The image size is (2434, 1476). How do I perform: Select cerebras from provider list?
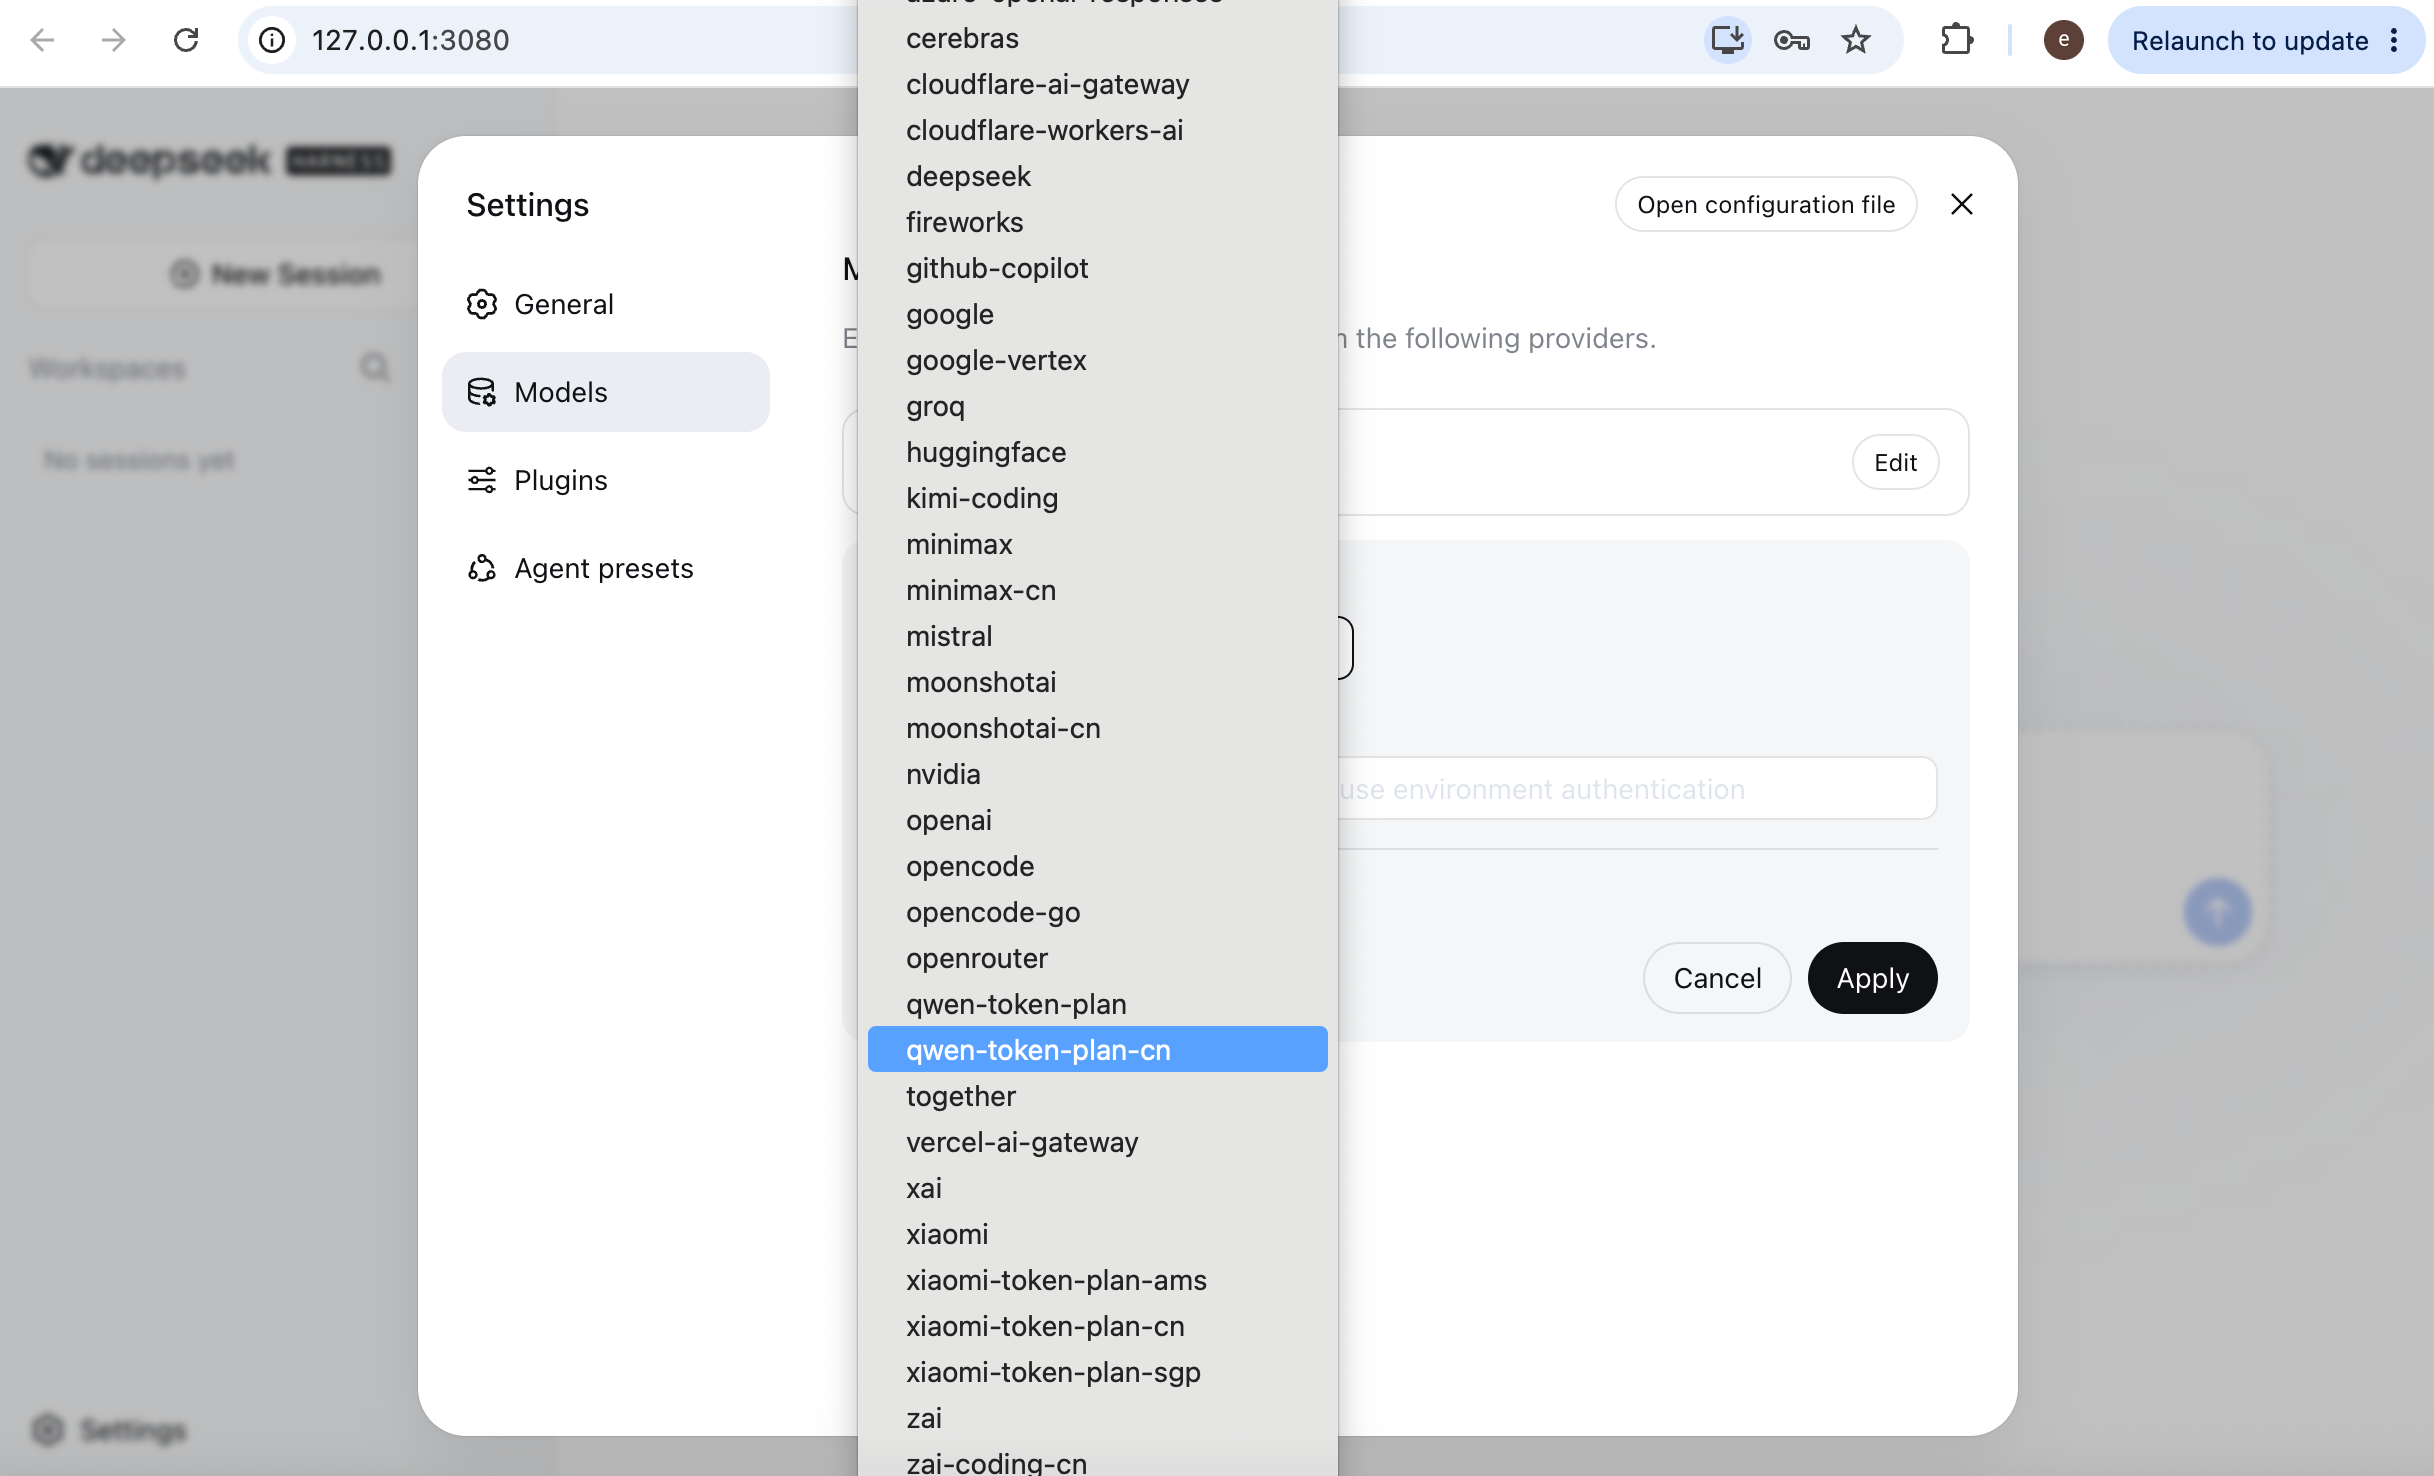point(1098,38)
